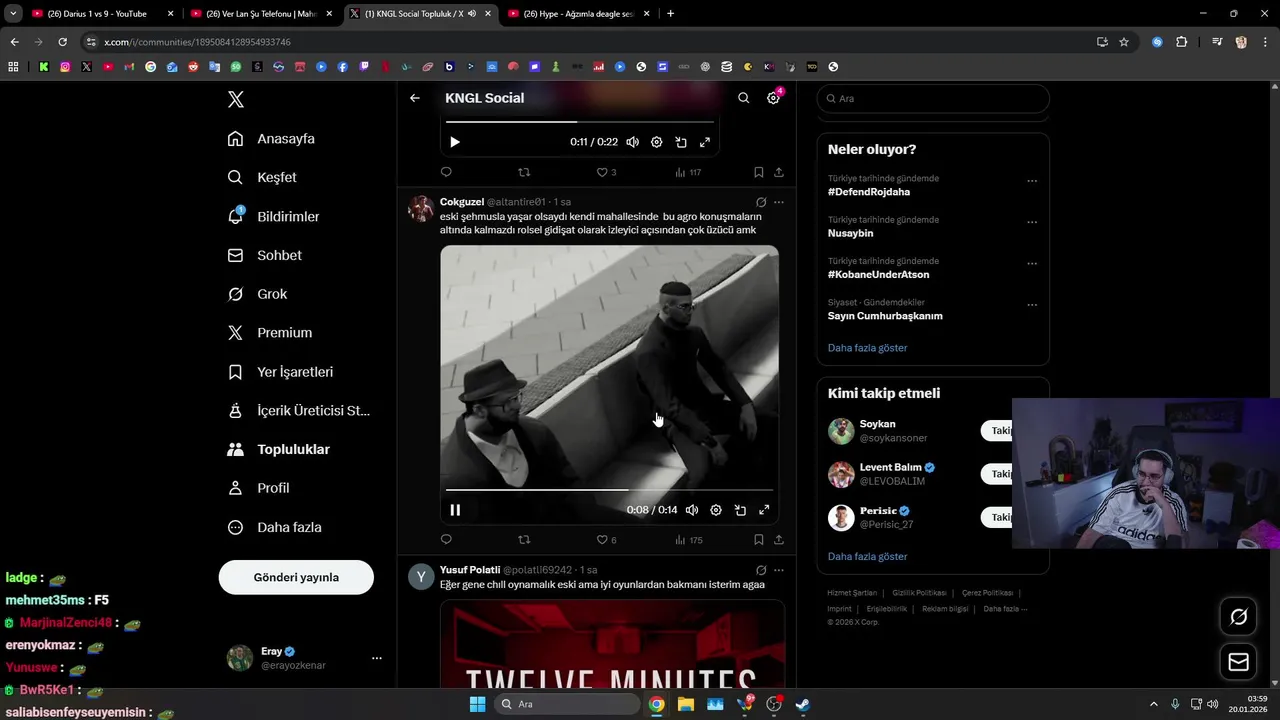Open more options for Nusaybin trend
The image size is (1280, 720).
[x=1032, y=223]
